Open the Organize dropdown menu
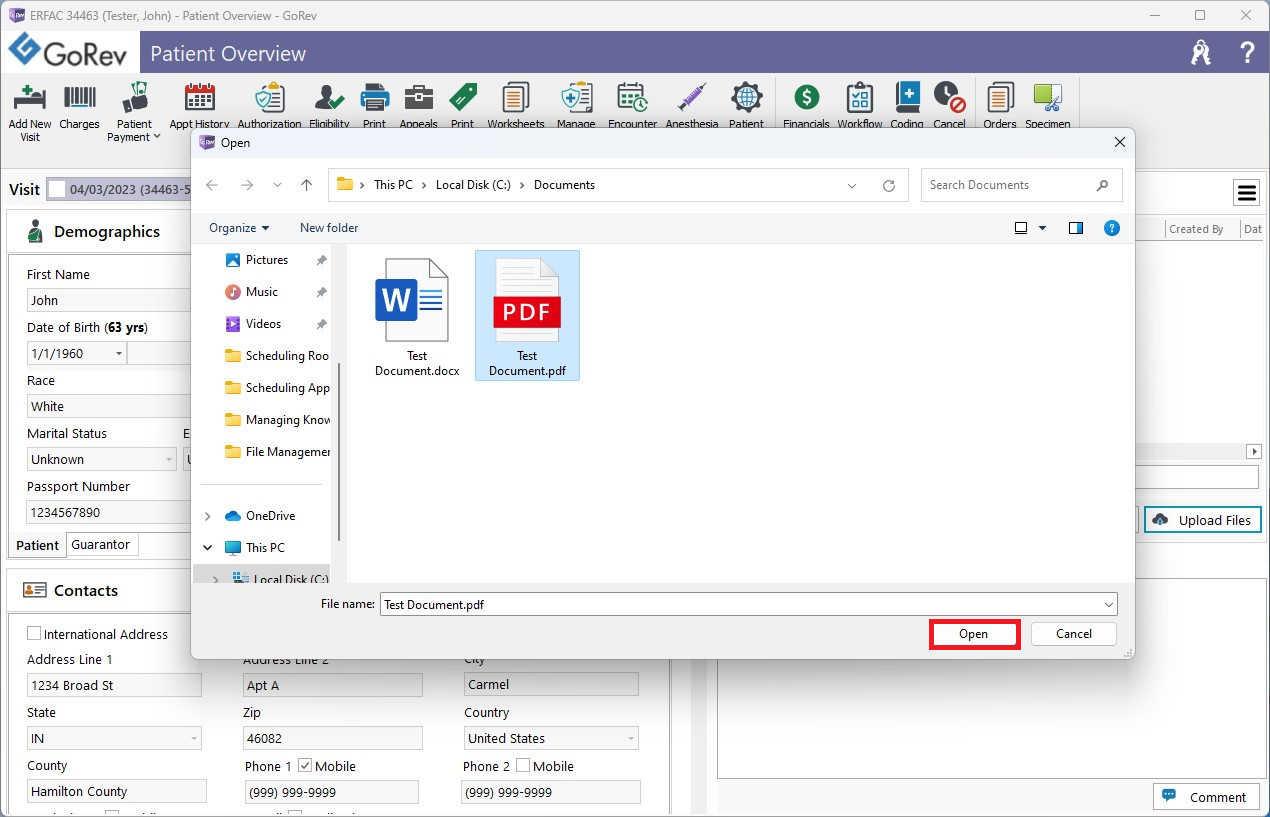The height and width of the screenshot is (817, 1270). point(239,228)
